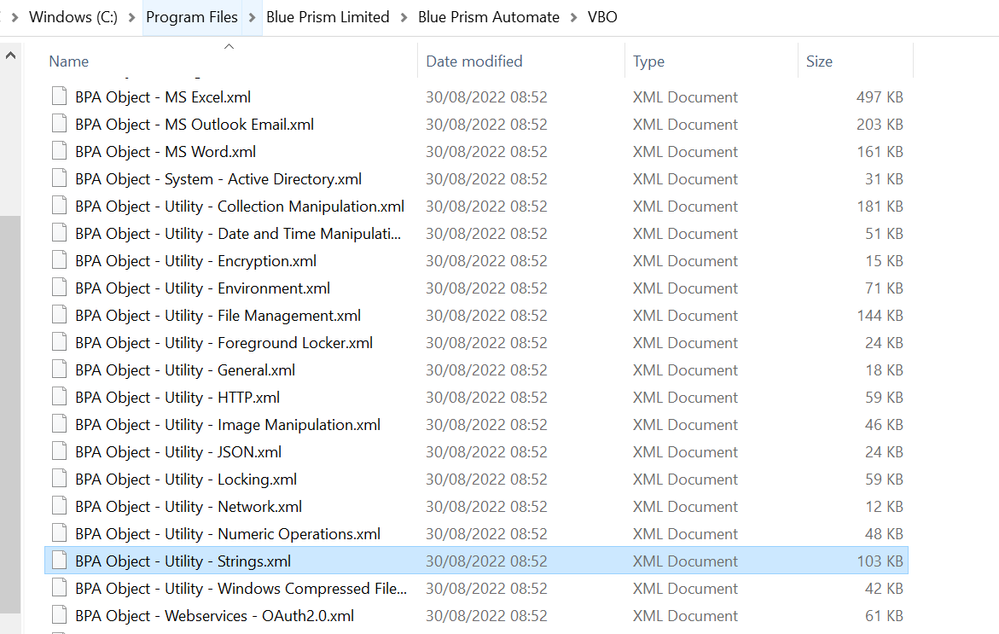
Task: Expand chevron after Blue Prism Limited breadcrumb
Action: click(404, 17)
